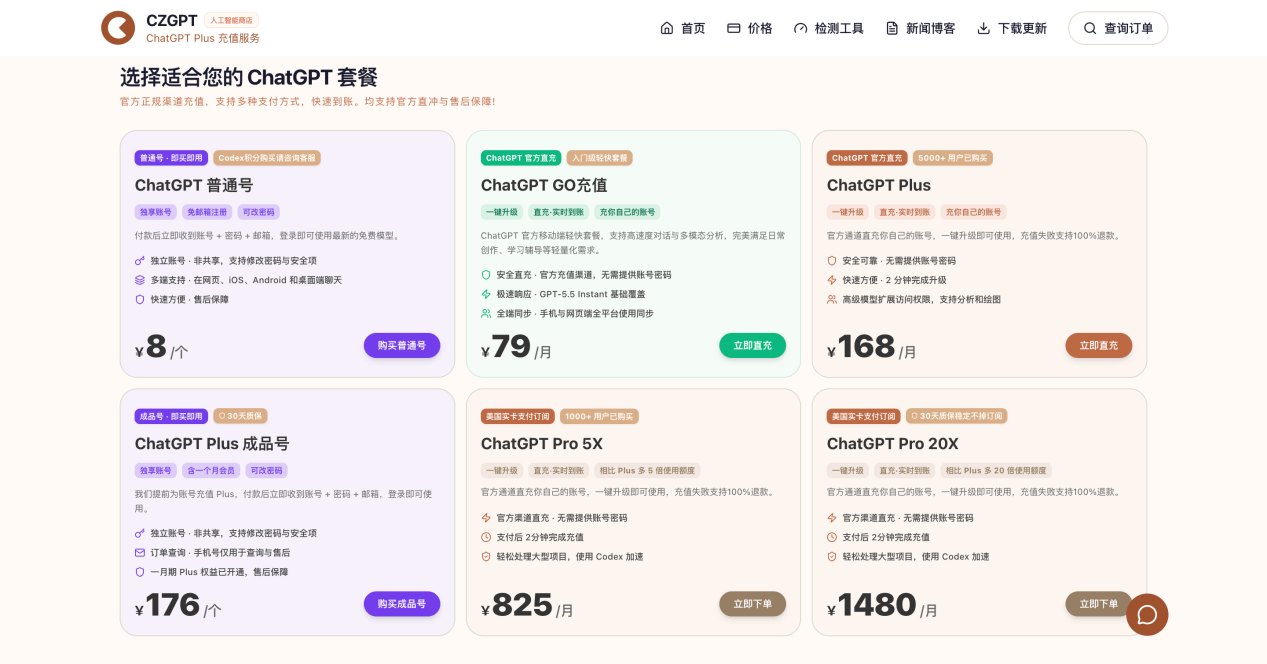The image size is (1267, 664).
Task: Click clock icon beside 支付后 2分钟完成充值 in Pro 20X
Action: point(832,537)
